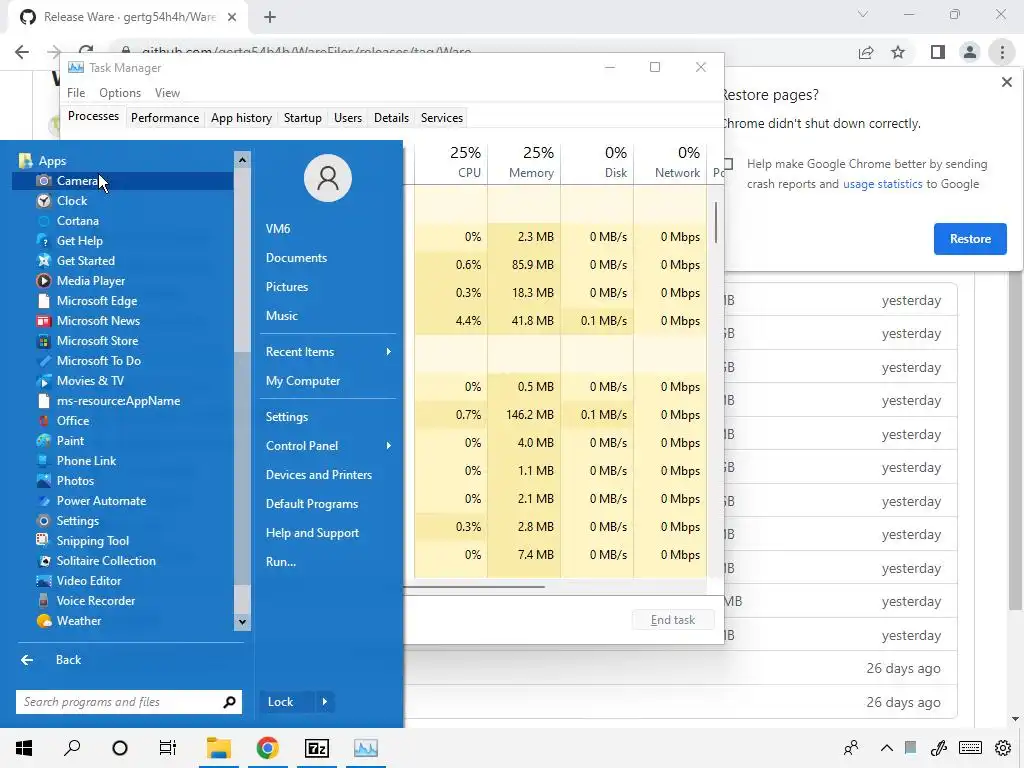Toggle Chrome side panel icon
This screenshot has width=1024, height=768.
pos(938,52)
